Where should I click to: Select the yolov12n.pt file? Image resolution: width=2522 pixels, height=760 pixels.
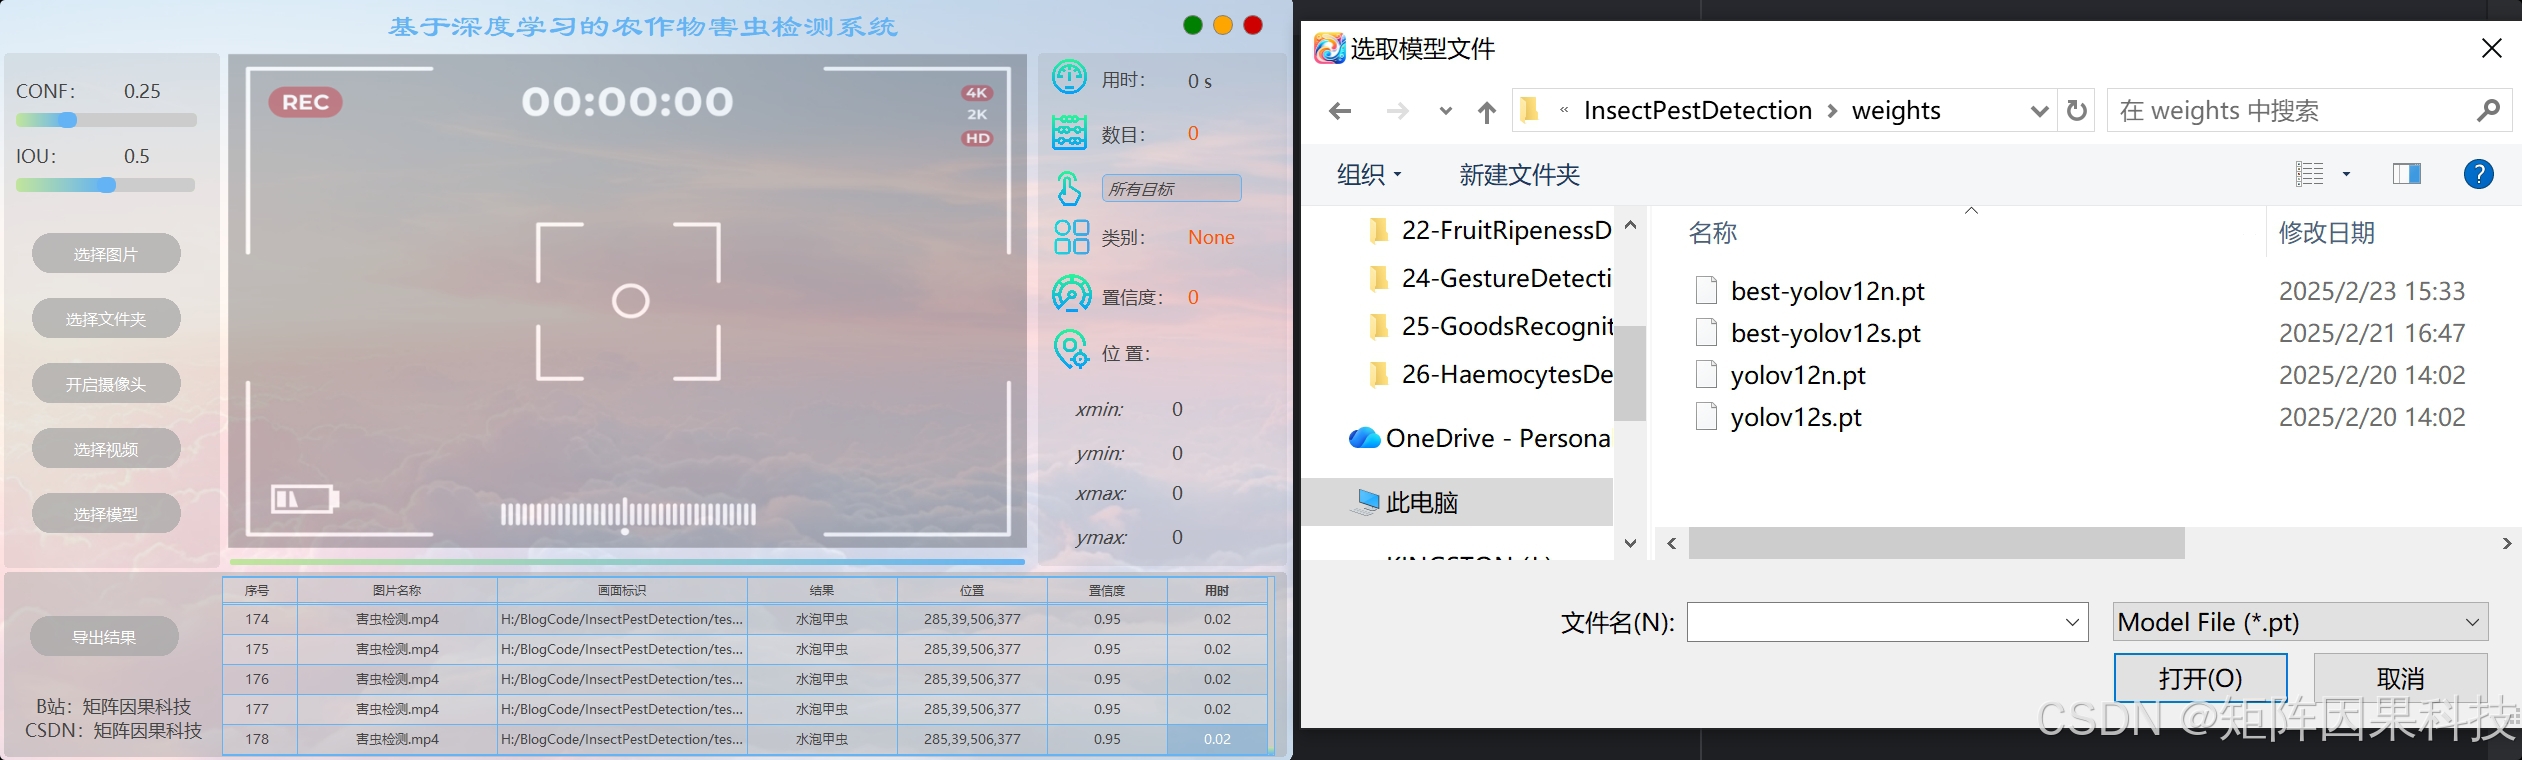(x=1797, y=375)
